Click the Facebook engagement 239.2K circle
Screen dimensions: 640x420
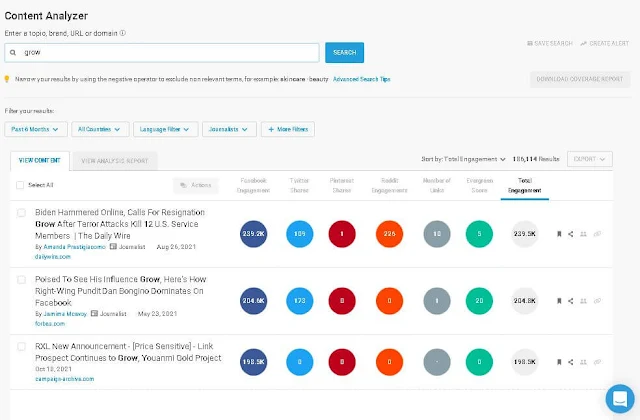click(x=253, y=234)
